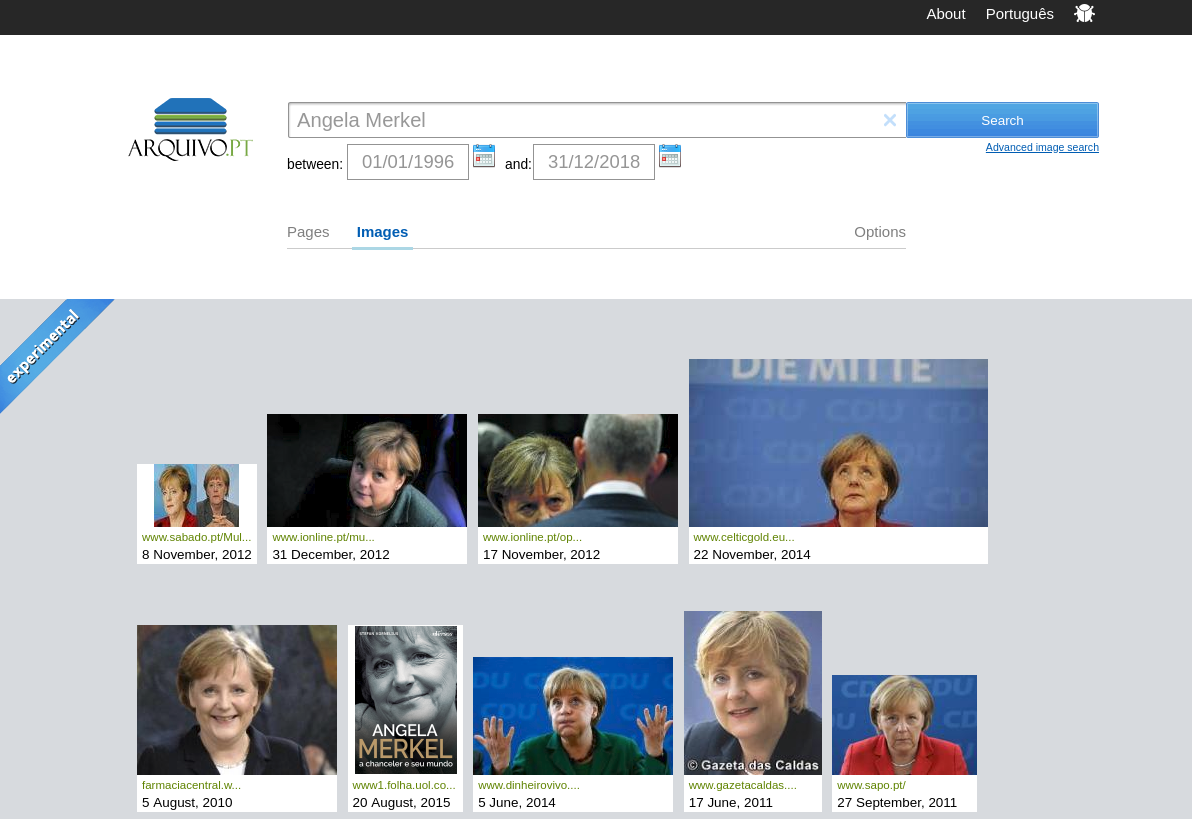Click the Search button
Image resolution: width=1192 pixels, height=819 pixels.
click(x=1002, y=120)
